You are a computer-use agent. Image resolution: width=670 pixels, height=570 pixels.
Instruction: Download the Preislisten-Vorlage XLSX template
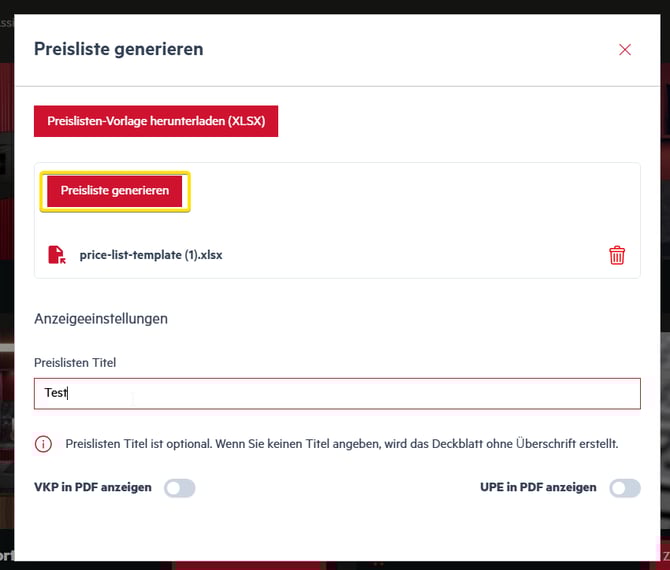pyautogui.click(x=156, y=121)
